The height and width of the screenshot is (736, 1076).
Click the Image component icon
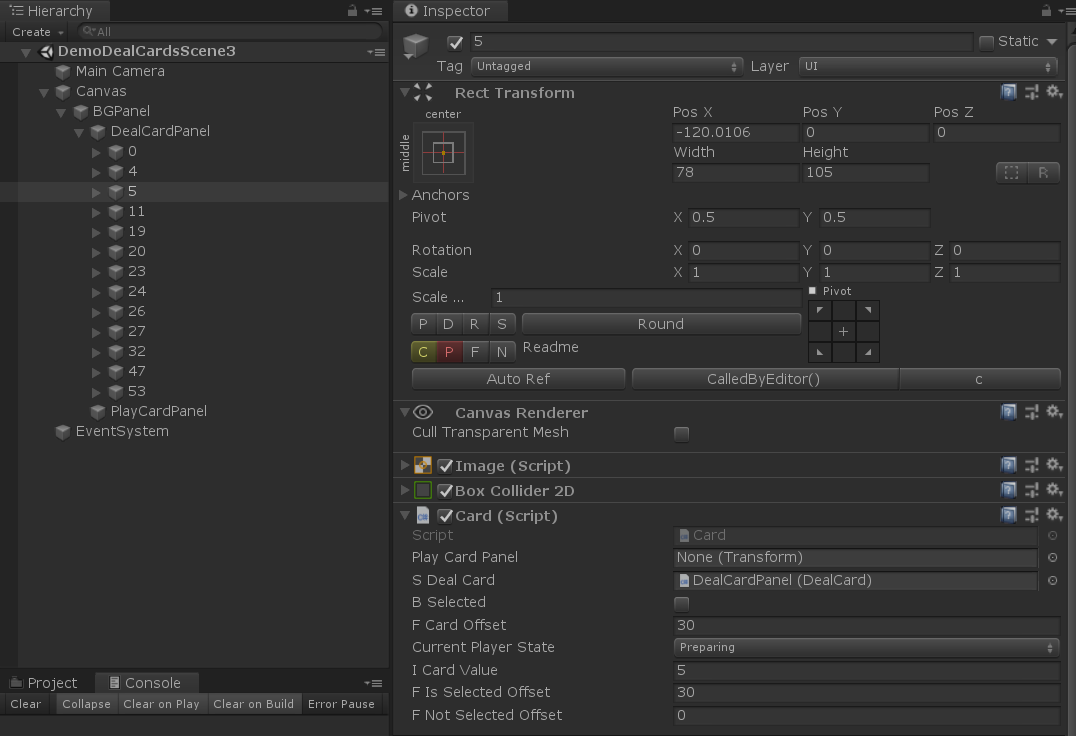[x=421, y=464]
